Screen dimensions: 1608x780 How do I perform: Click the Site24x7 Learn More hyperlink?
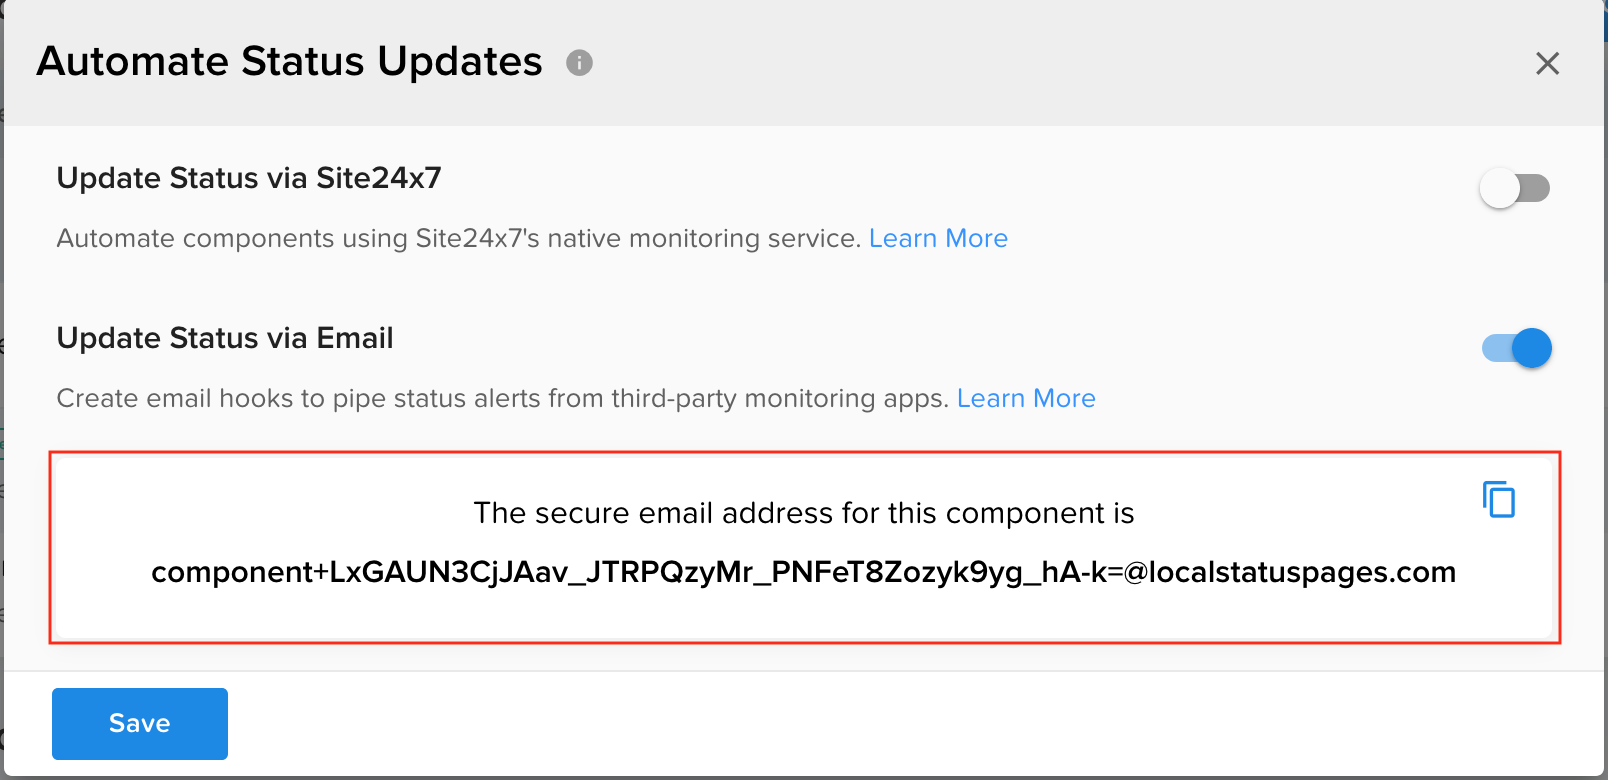pyautogui.click(x=938, y=238)
